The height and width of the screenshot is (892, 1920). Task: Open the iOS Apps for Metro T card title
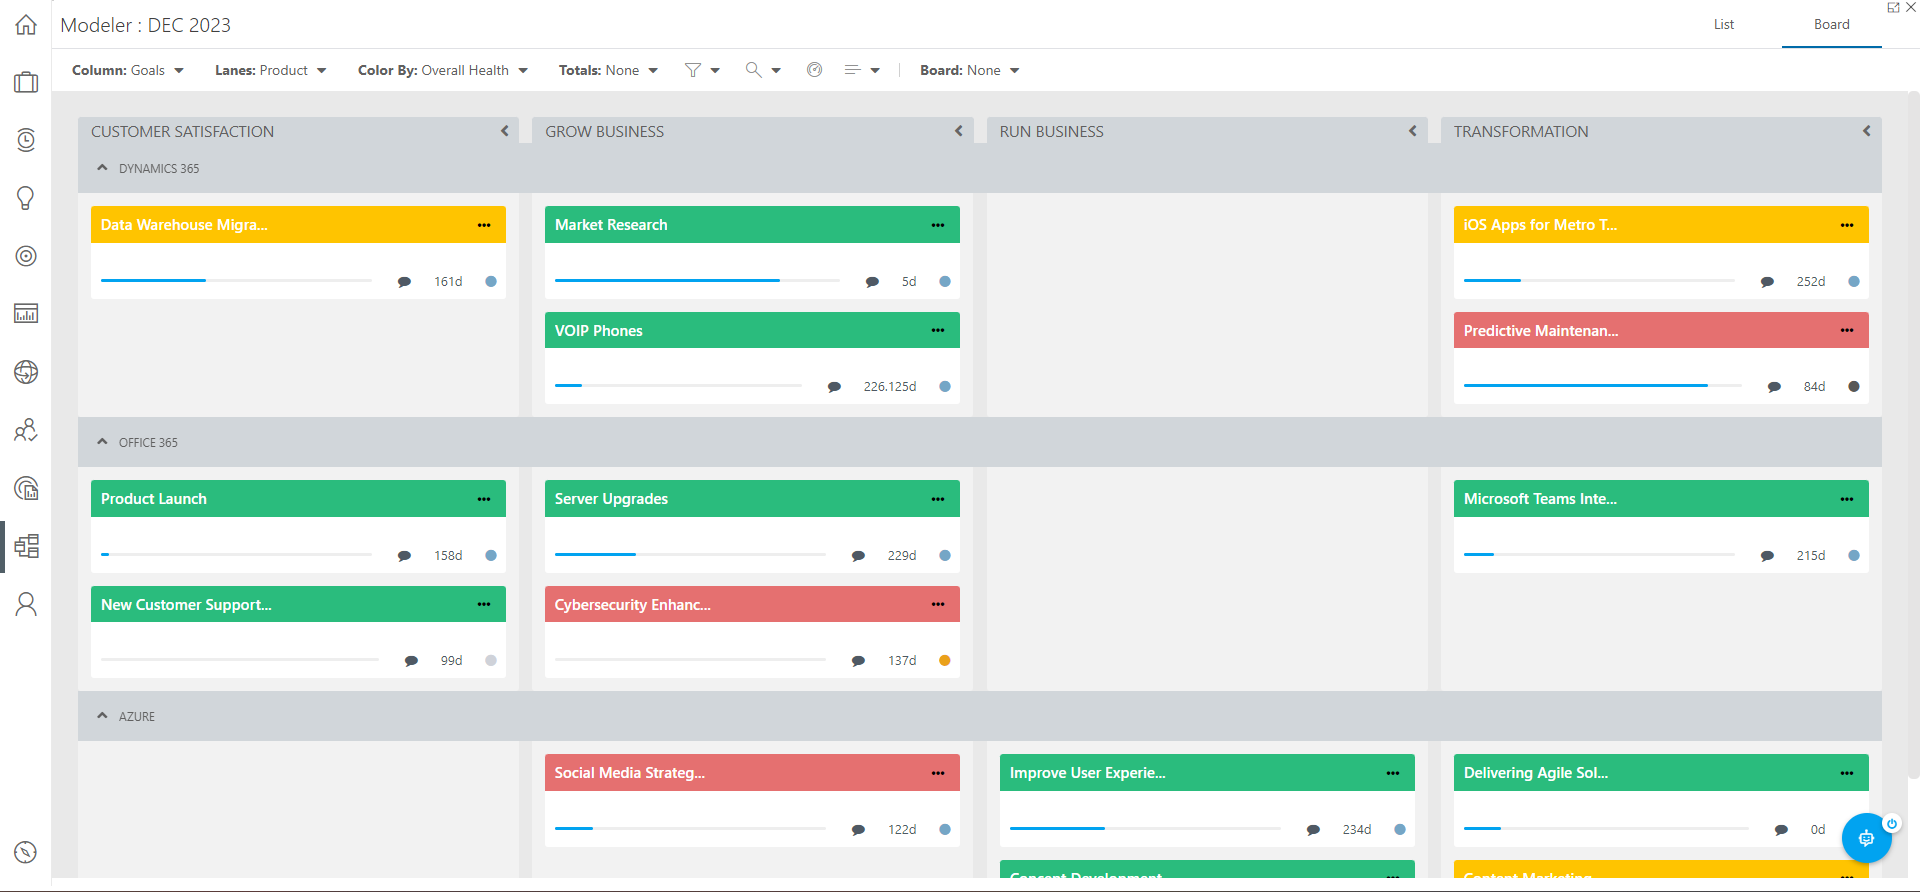tap(1540, 225)
